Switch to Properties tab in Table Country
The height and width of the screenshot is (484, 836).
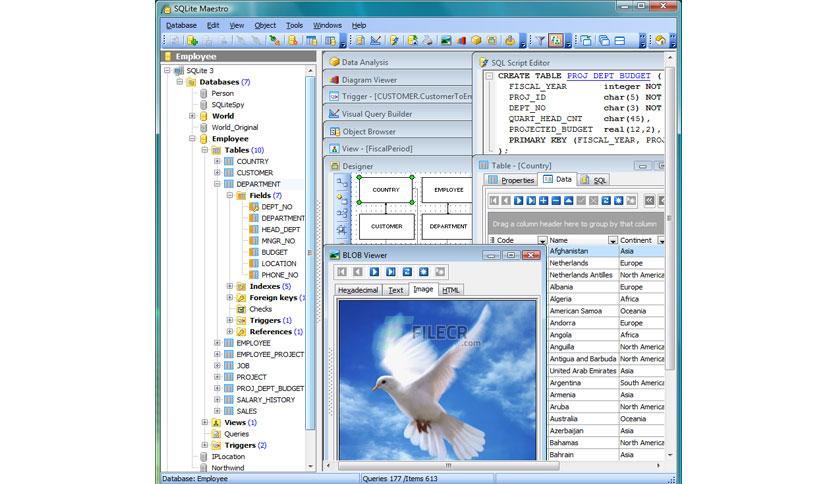coord(511,180)
